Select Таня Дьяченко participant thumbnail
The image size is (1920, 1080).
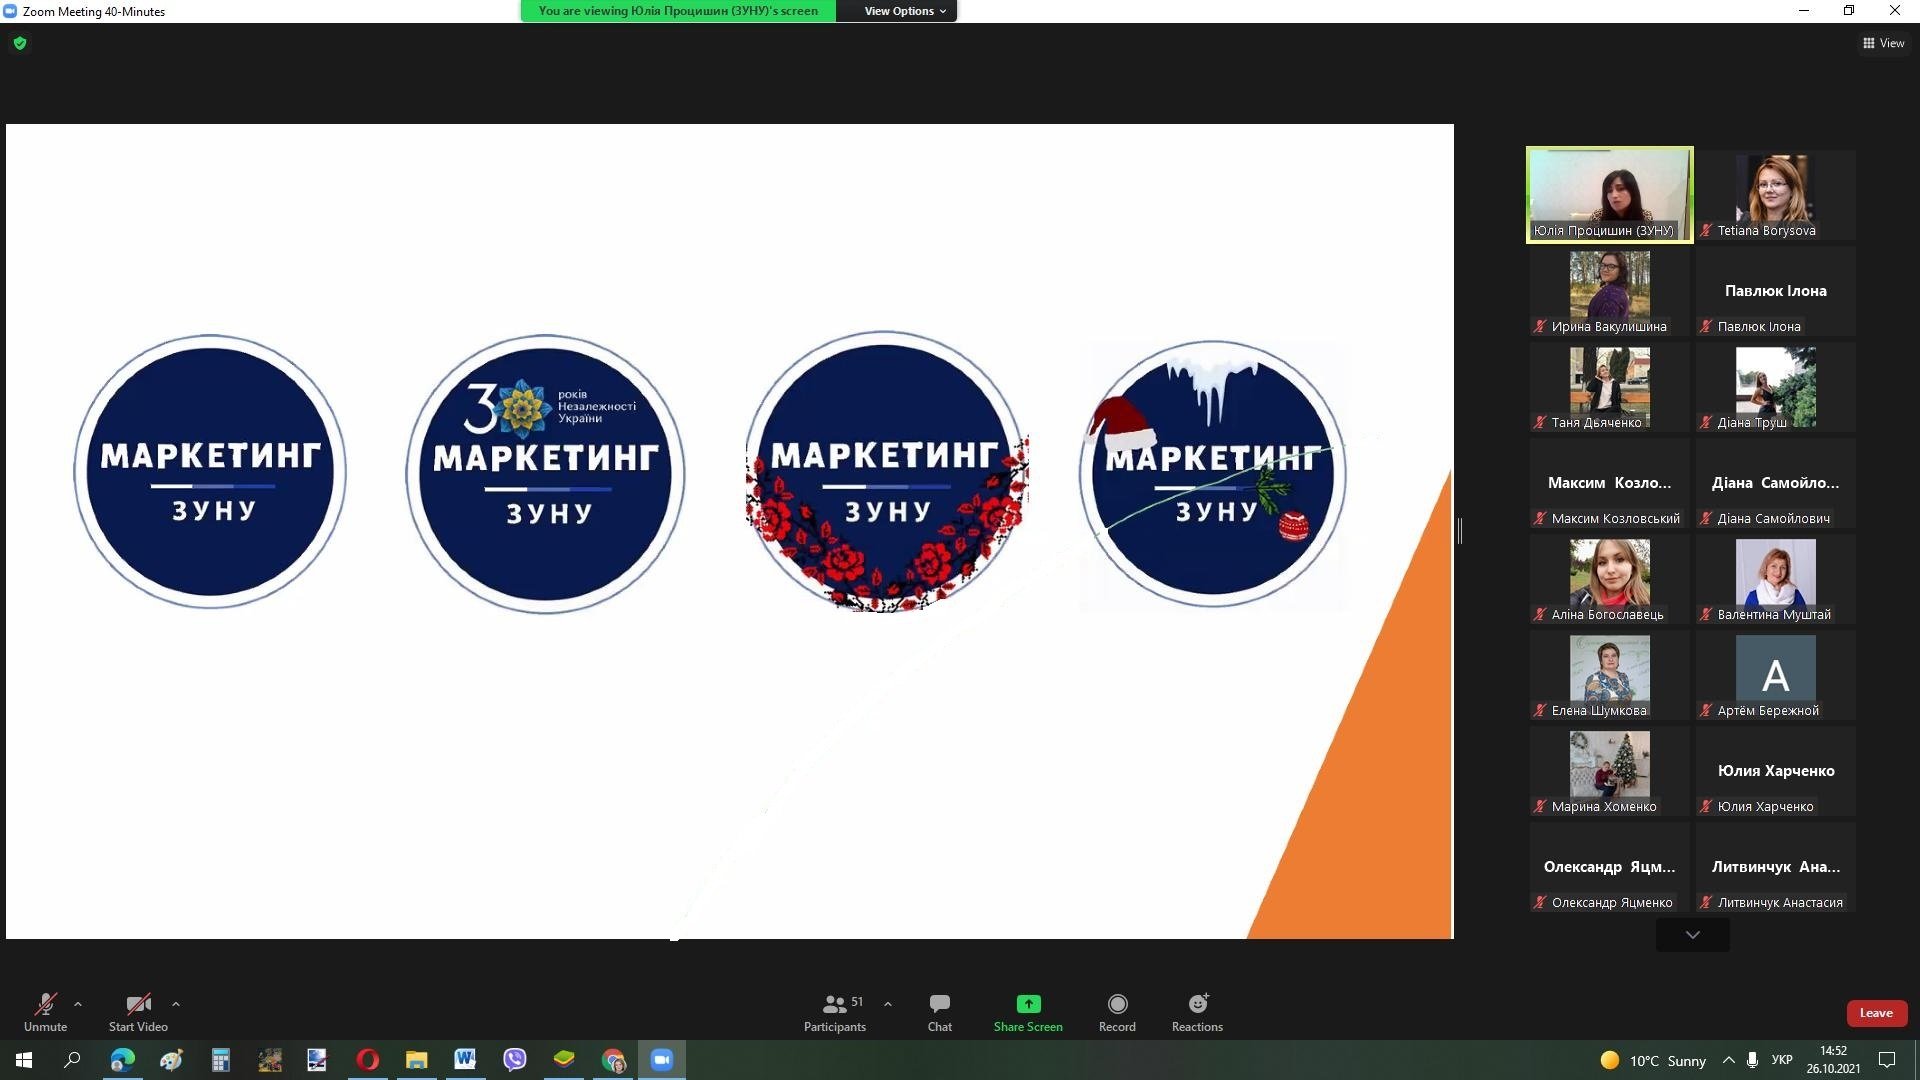pos(1609,387)
